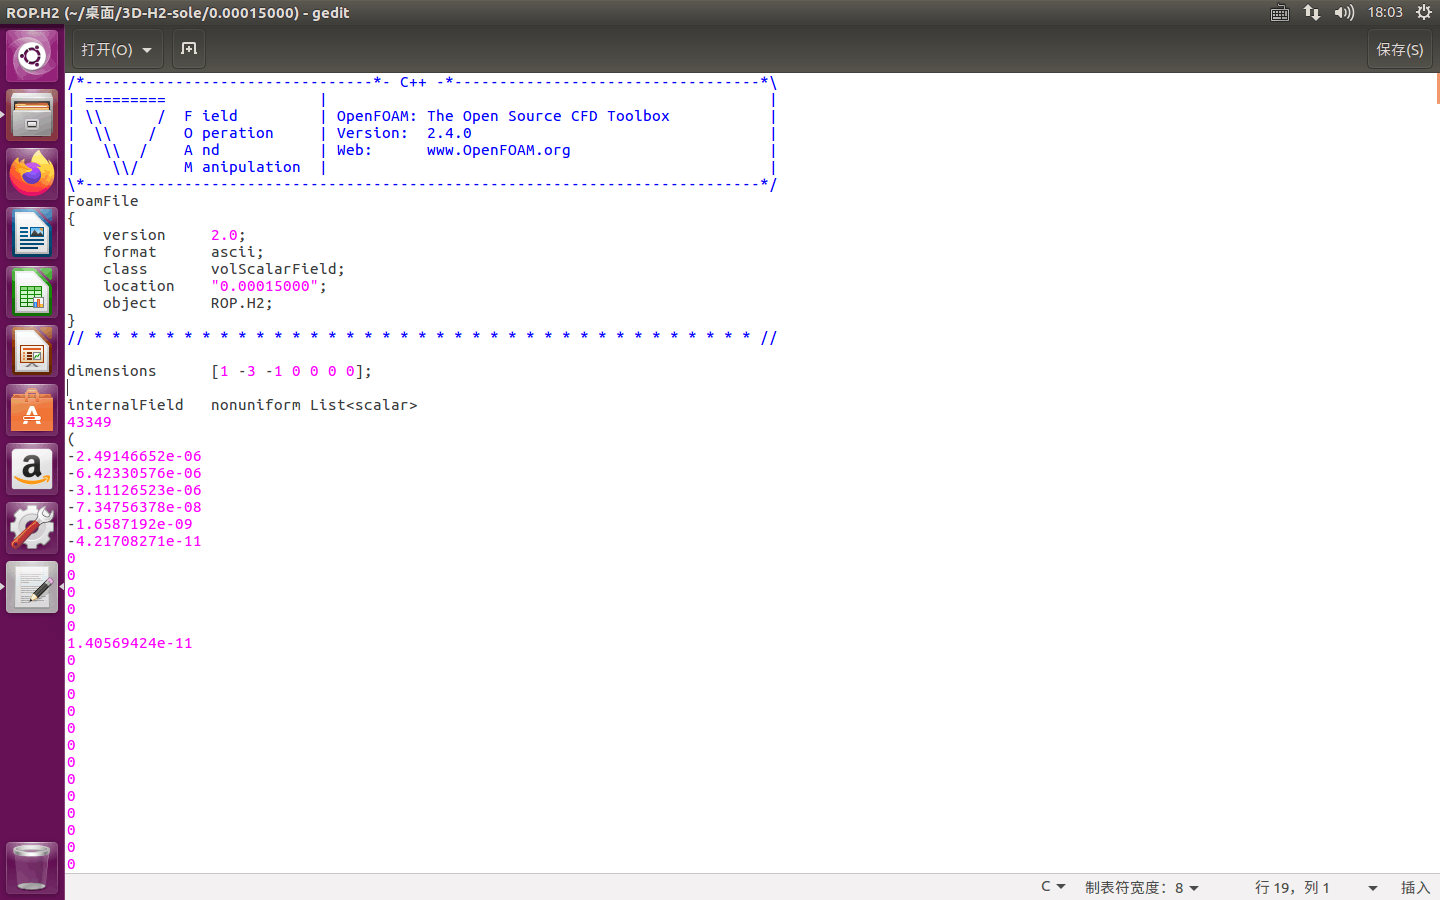The width and height of the screenshot is (1440, 900).
Task: Click the 保存(S) save button
Action: (x=1399, y=50)
